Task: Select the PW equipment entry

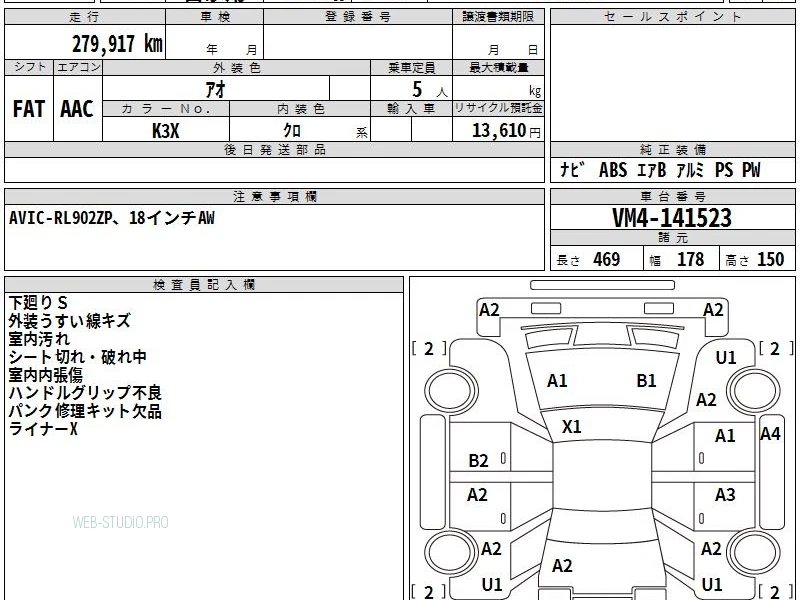Action: coord(751,169)
